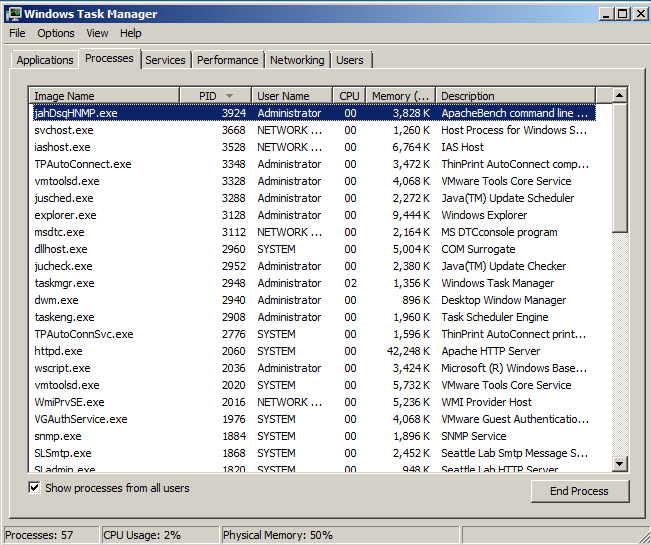The height and width of the screenshot is (545, 651).
Task: Switch to the Users tab
Action: coord(350,60)
